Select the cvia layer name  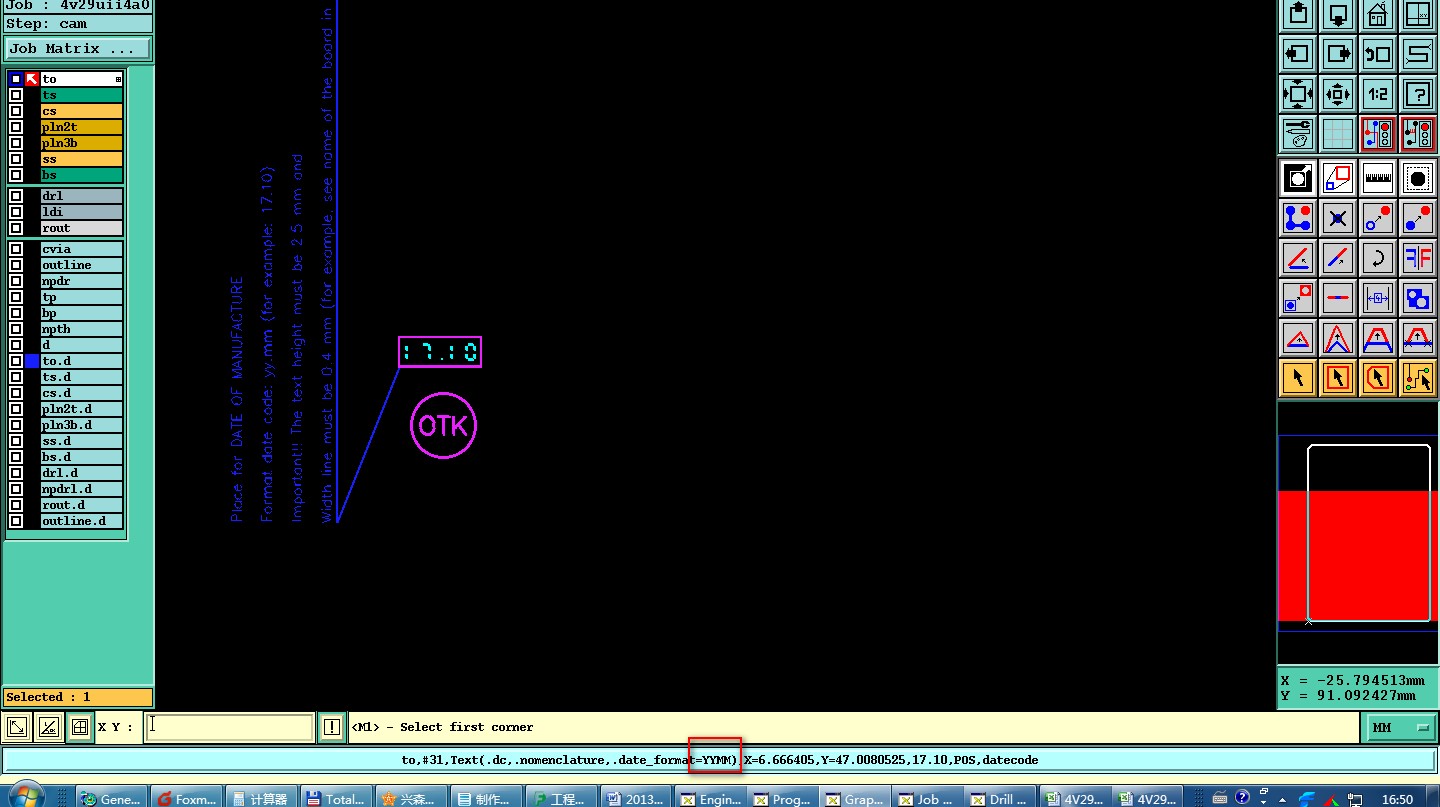82,249
